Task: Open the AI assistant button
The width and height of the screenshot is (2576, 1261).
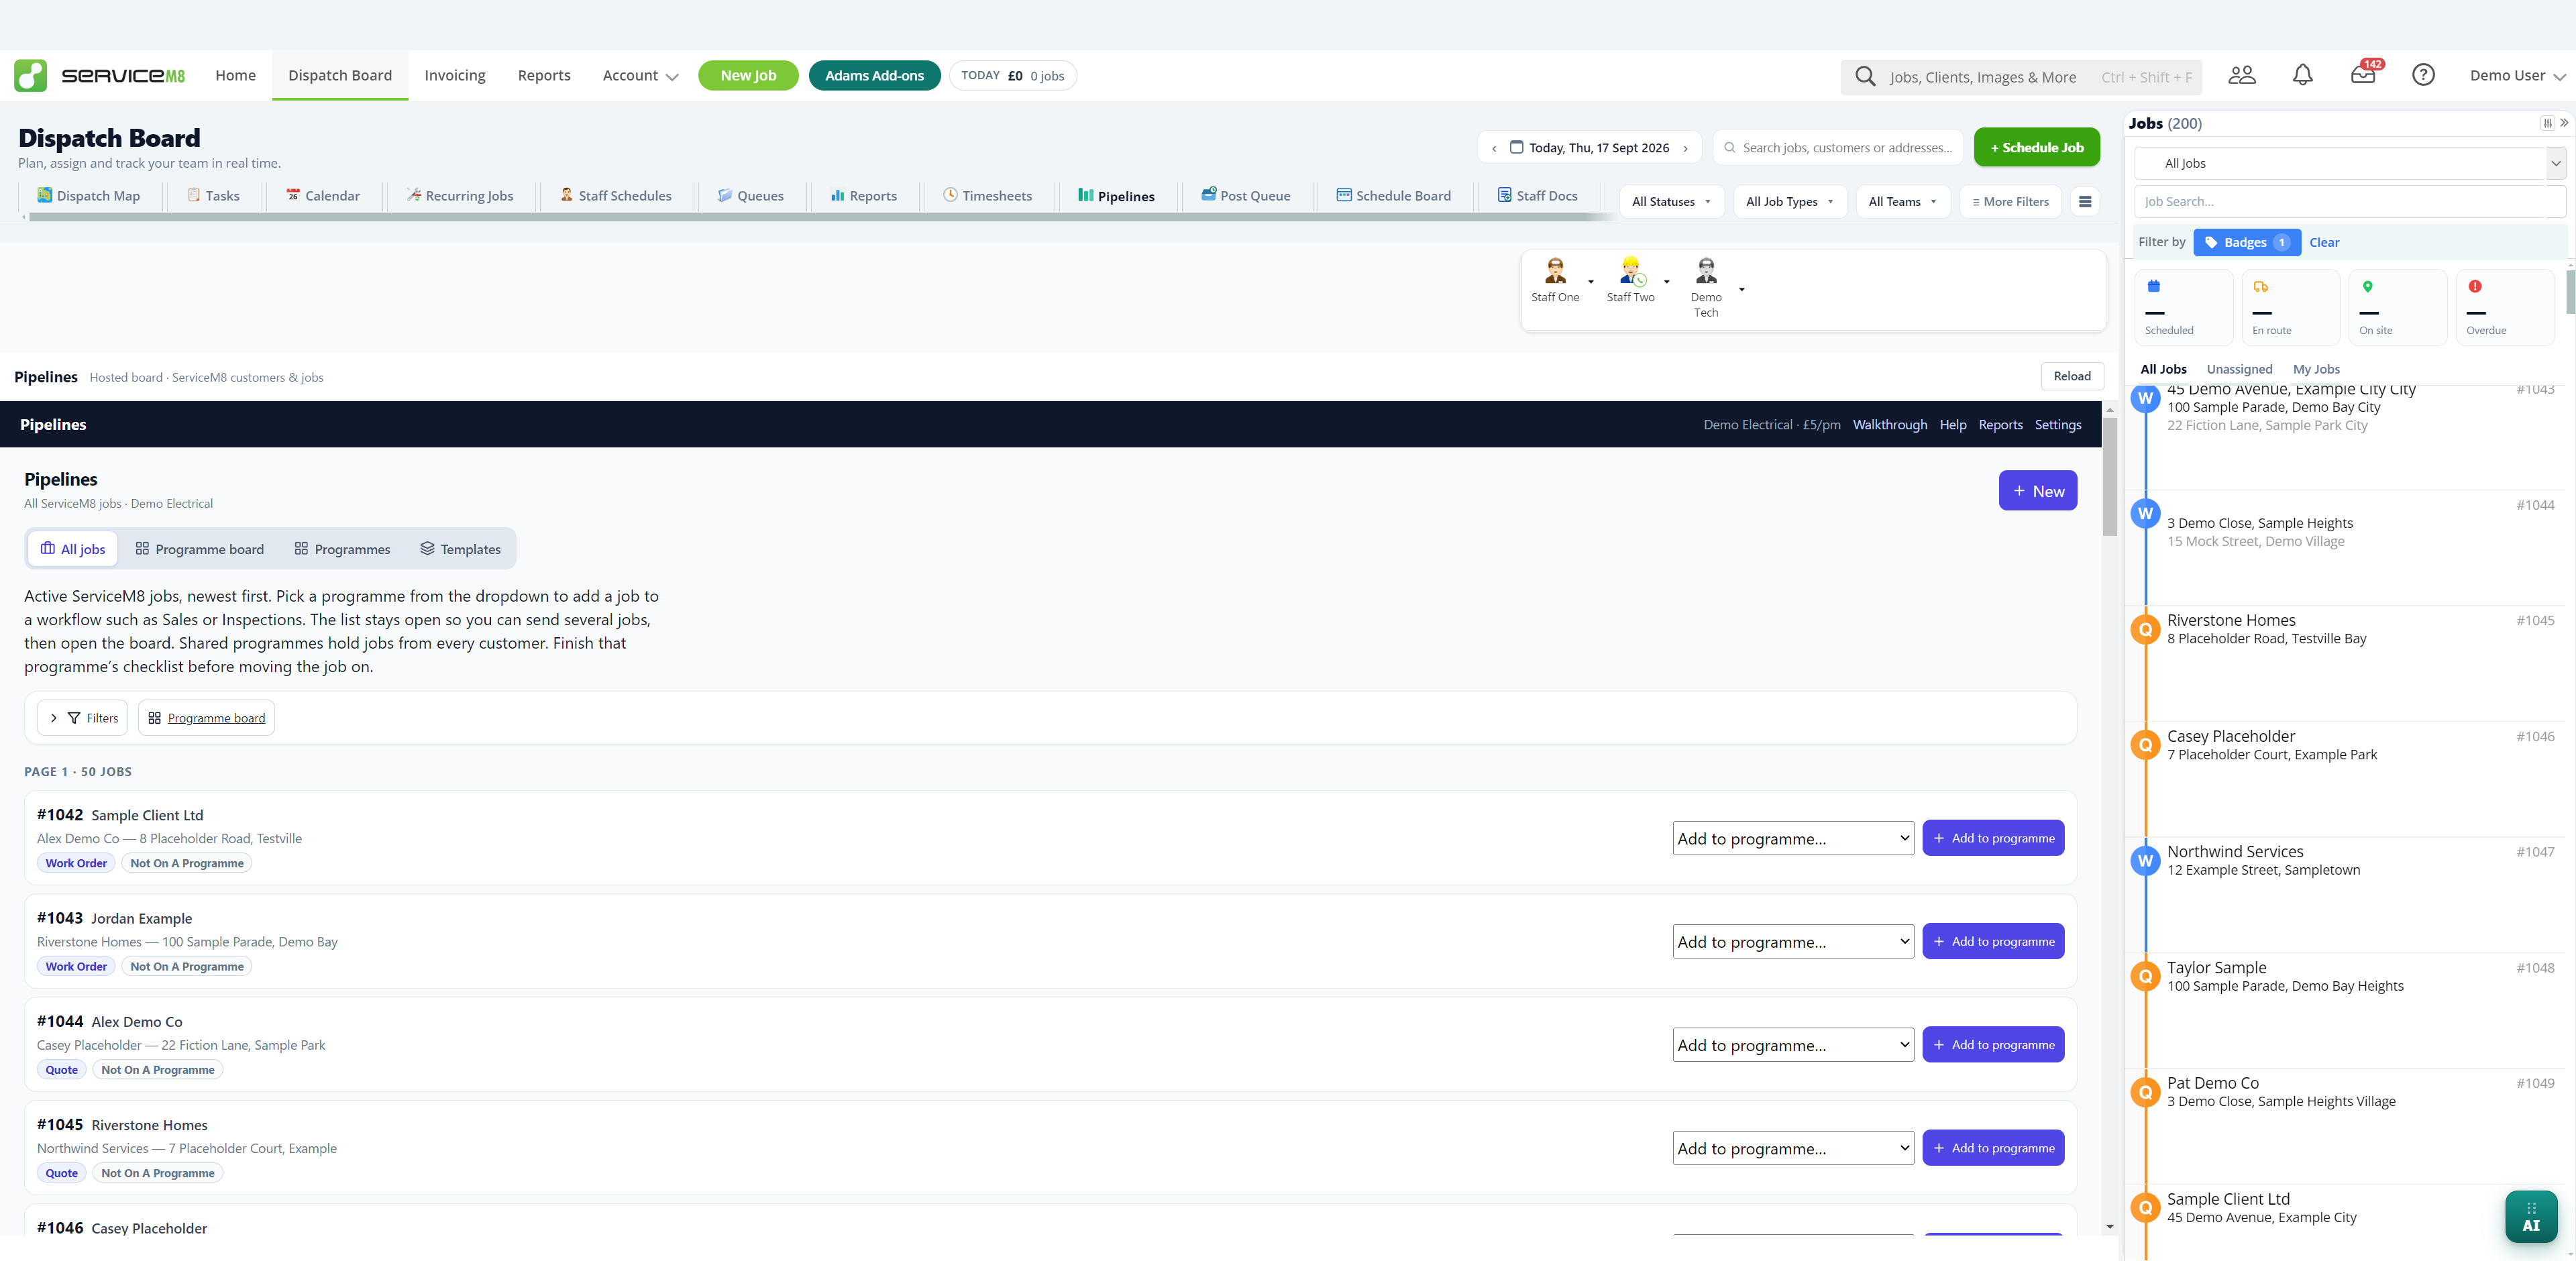Action: pos(2531,1217)
